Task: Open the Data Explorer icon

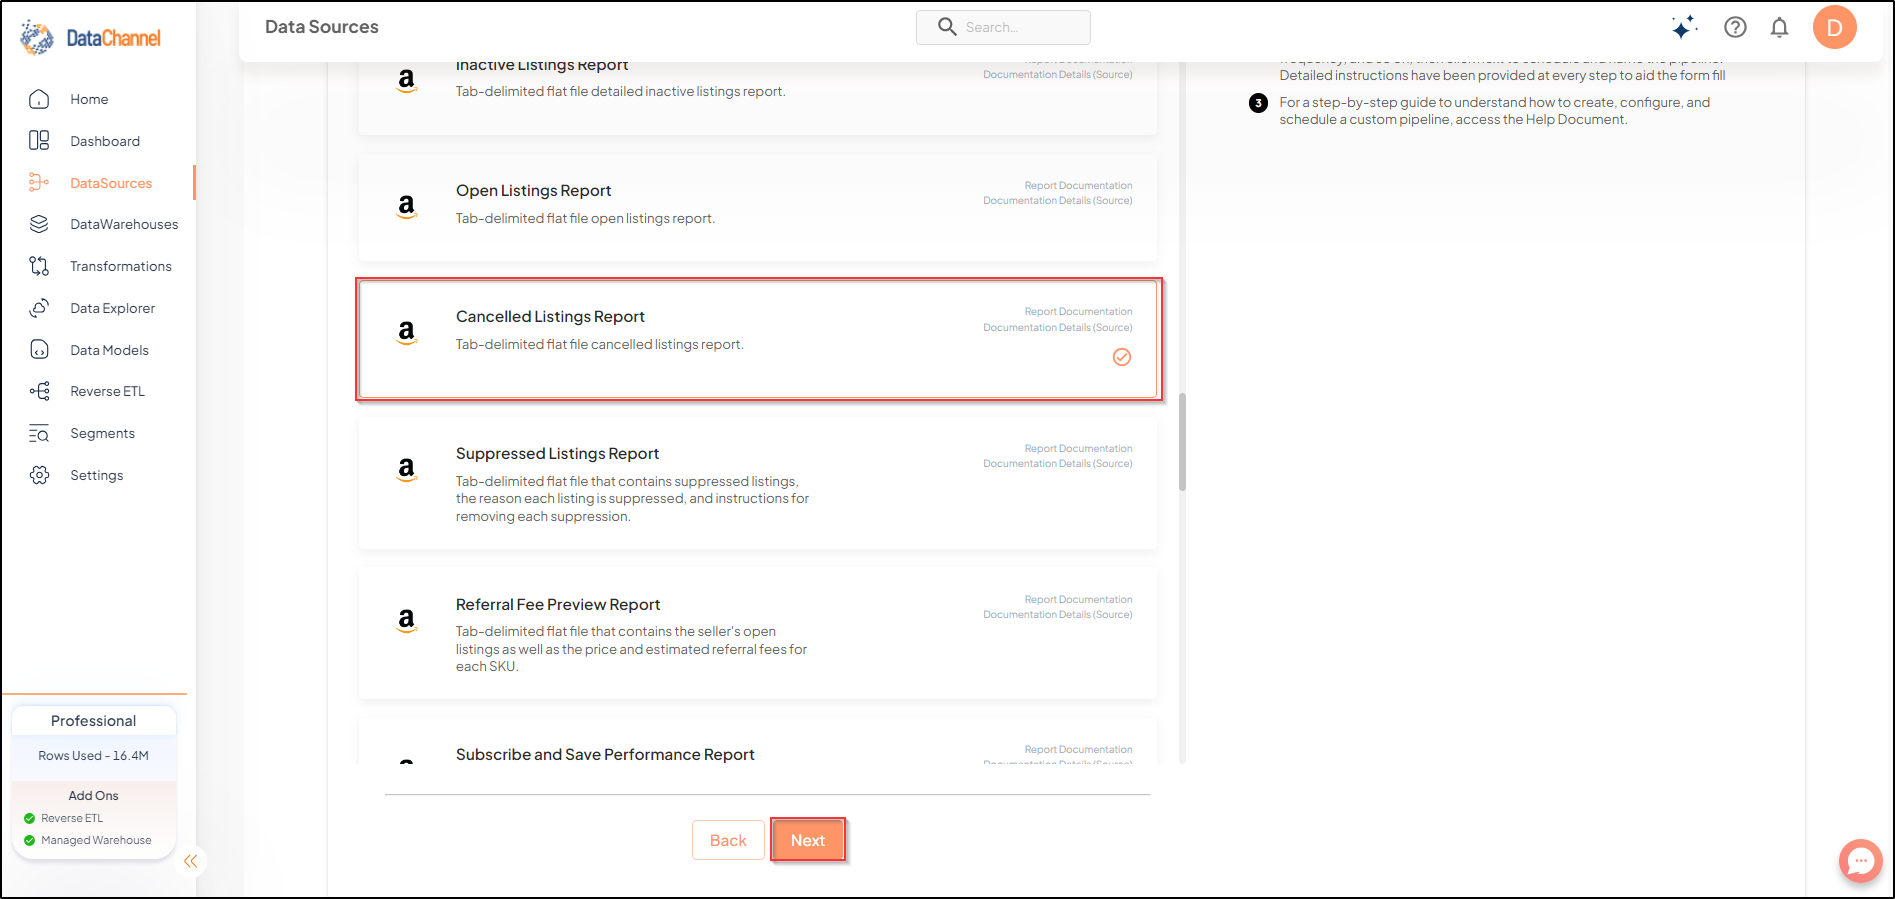Action: pyautogui.click(x=39, y=308)
